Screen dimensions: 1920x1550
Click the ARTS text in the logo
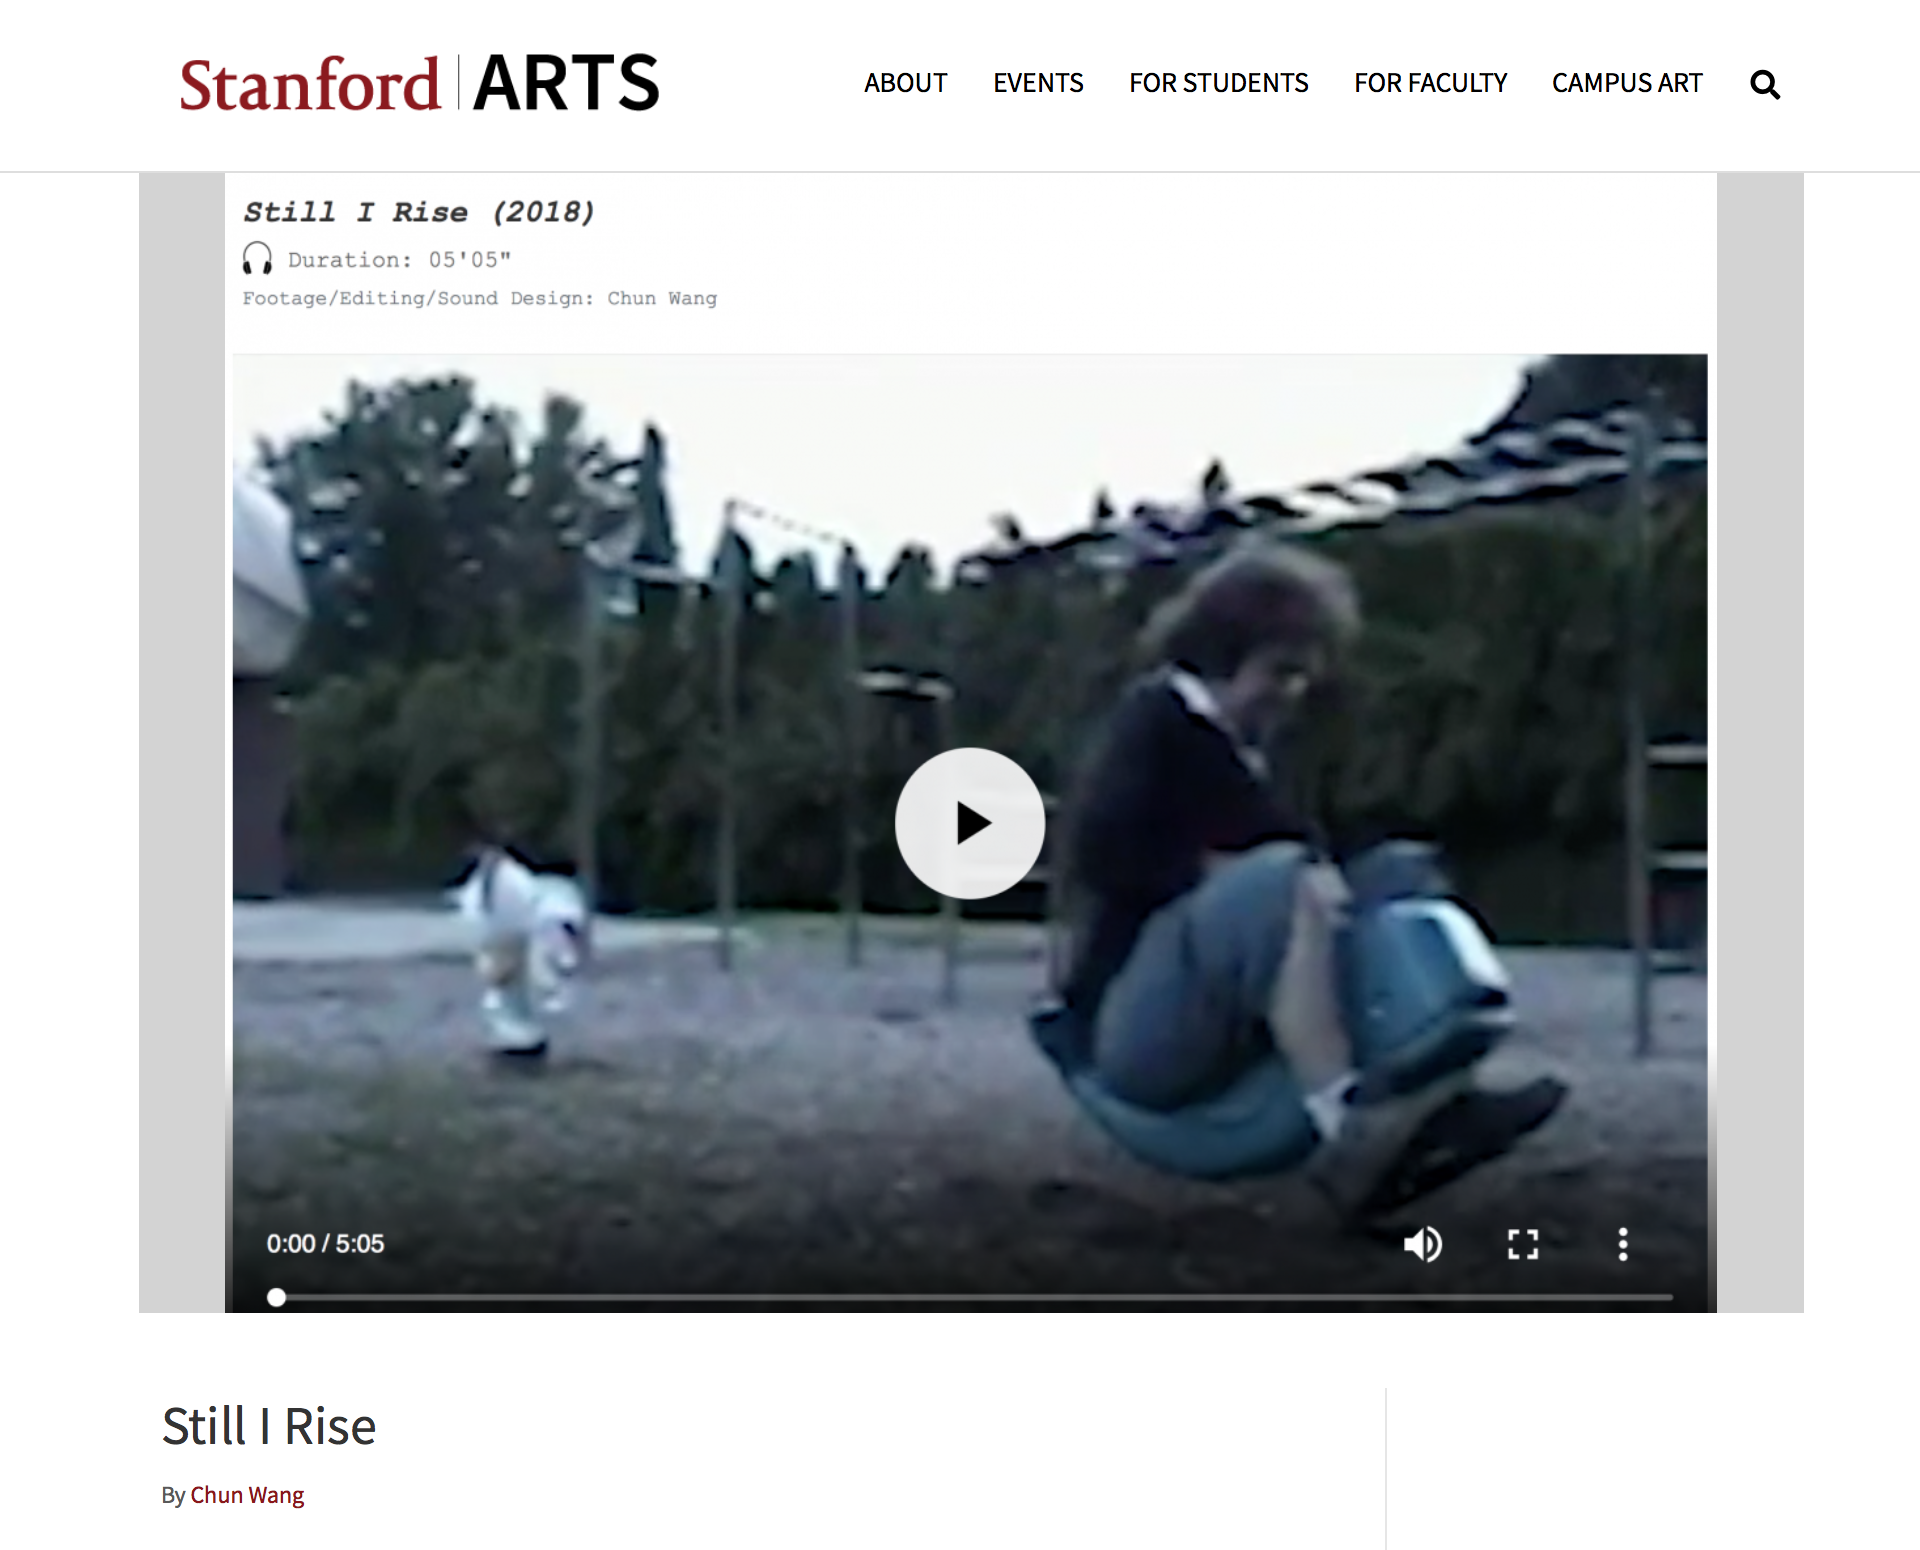coord(567,82)
